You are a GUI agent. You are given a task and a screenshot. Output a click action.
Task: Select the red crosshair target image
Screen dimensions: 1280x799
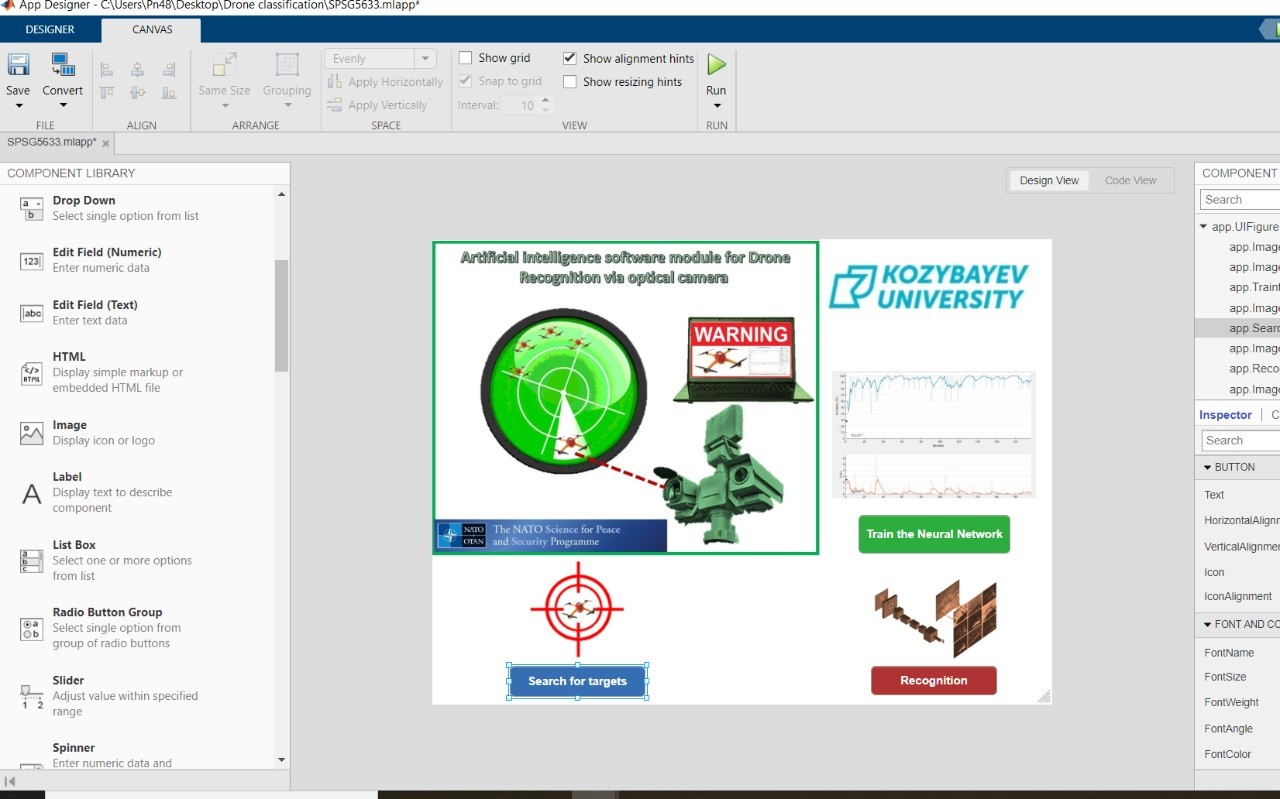click(577, 608)
